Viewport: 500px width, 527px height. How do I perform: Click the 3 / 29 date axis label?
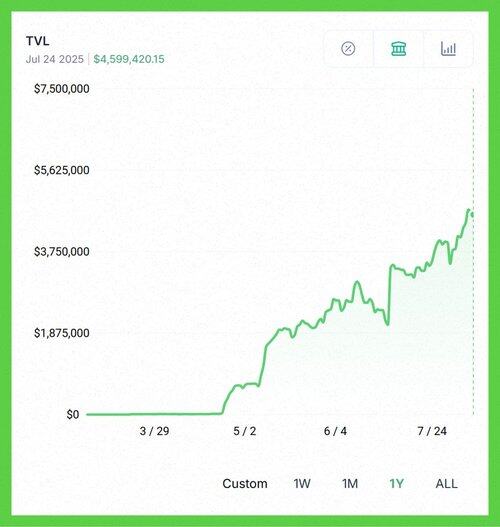point(154,431)
